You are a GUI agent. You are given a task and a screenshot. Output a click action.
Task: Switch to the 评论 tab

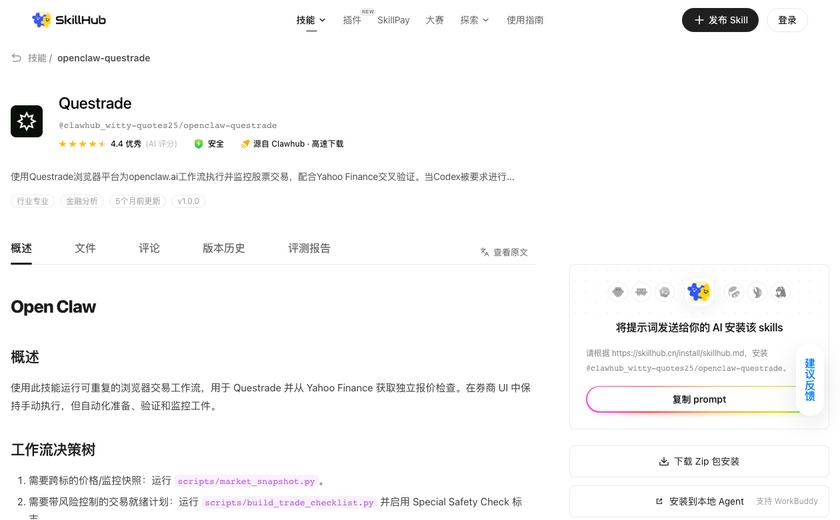click(149, 248)
